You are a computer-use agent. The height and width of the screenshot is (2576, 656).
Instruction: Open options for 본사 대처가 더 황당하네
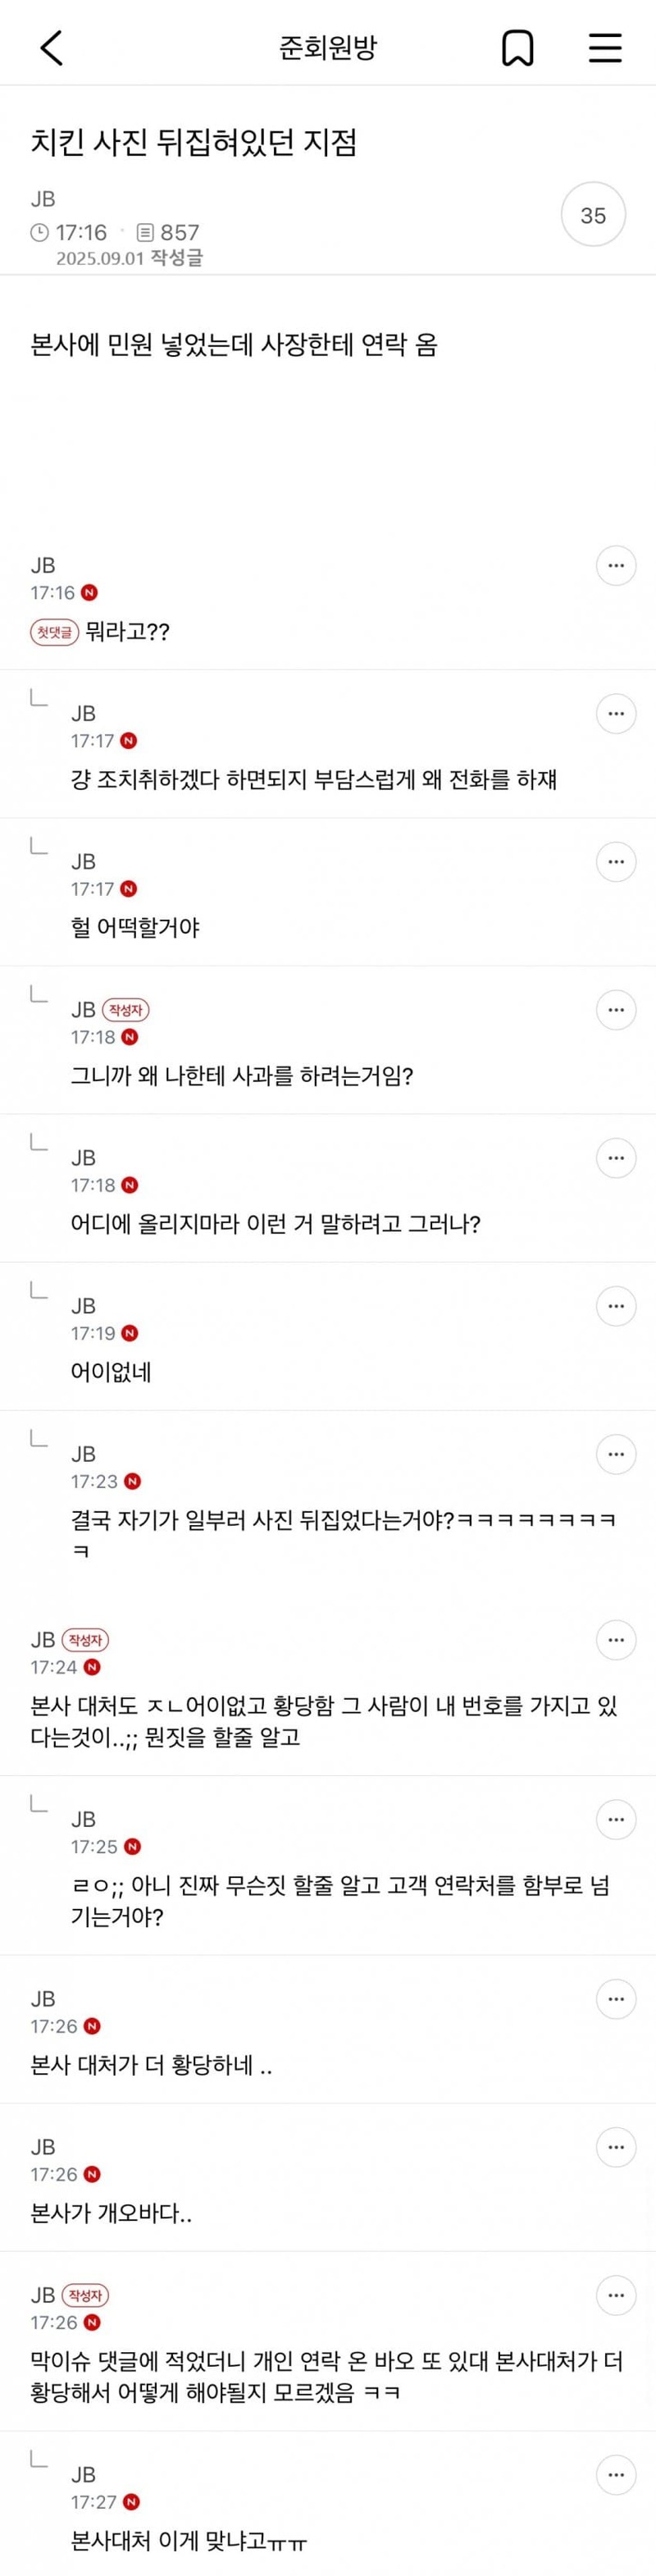[x=616, y=1999]
